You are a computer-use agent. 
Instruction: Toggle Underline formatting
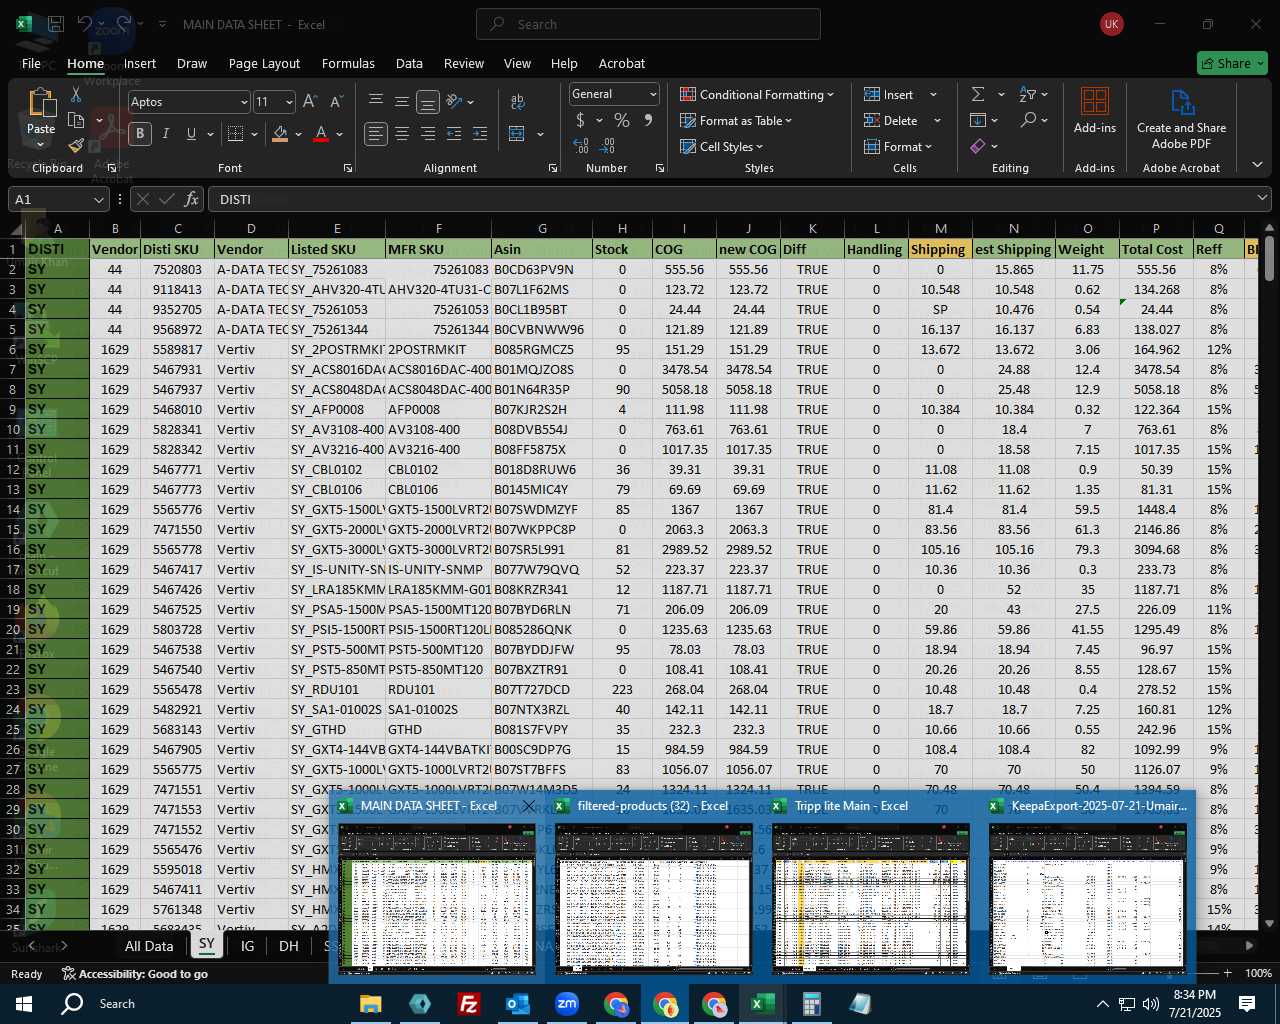tap(191, 133)
